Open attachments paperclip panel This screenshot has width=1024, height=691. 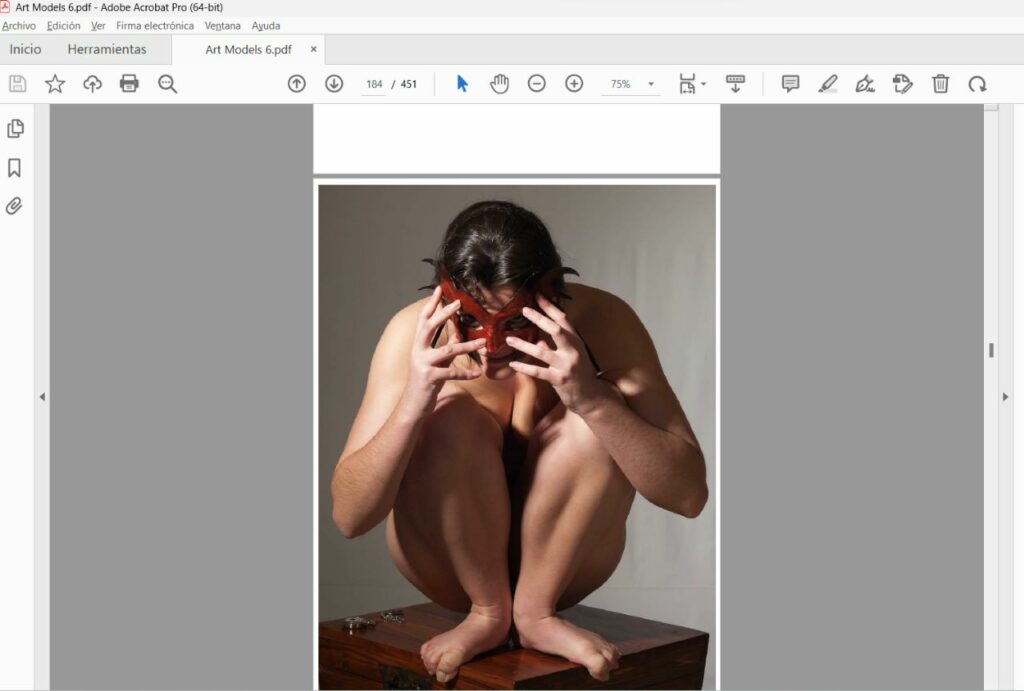14,206
